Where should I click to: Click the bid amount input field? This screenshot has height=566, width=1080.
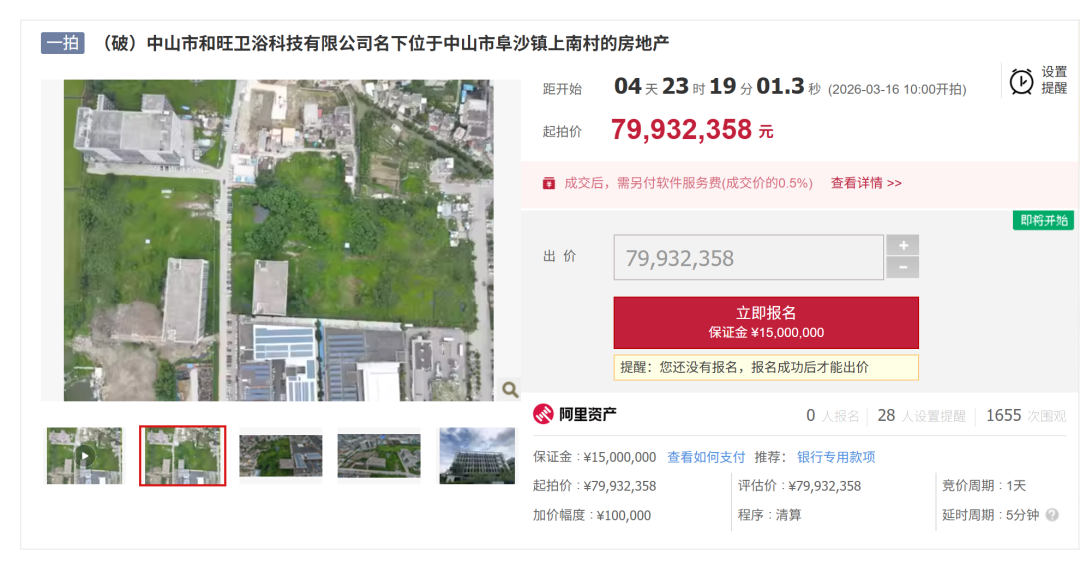tap(748, 258)
